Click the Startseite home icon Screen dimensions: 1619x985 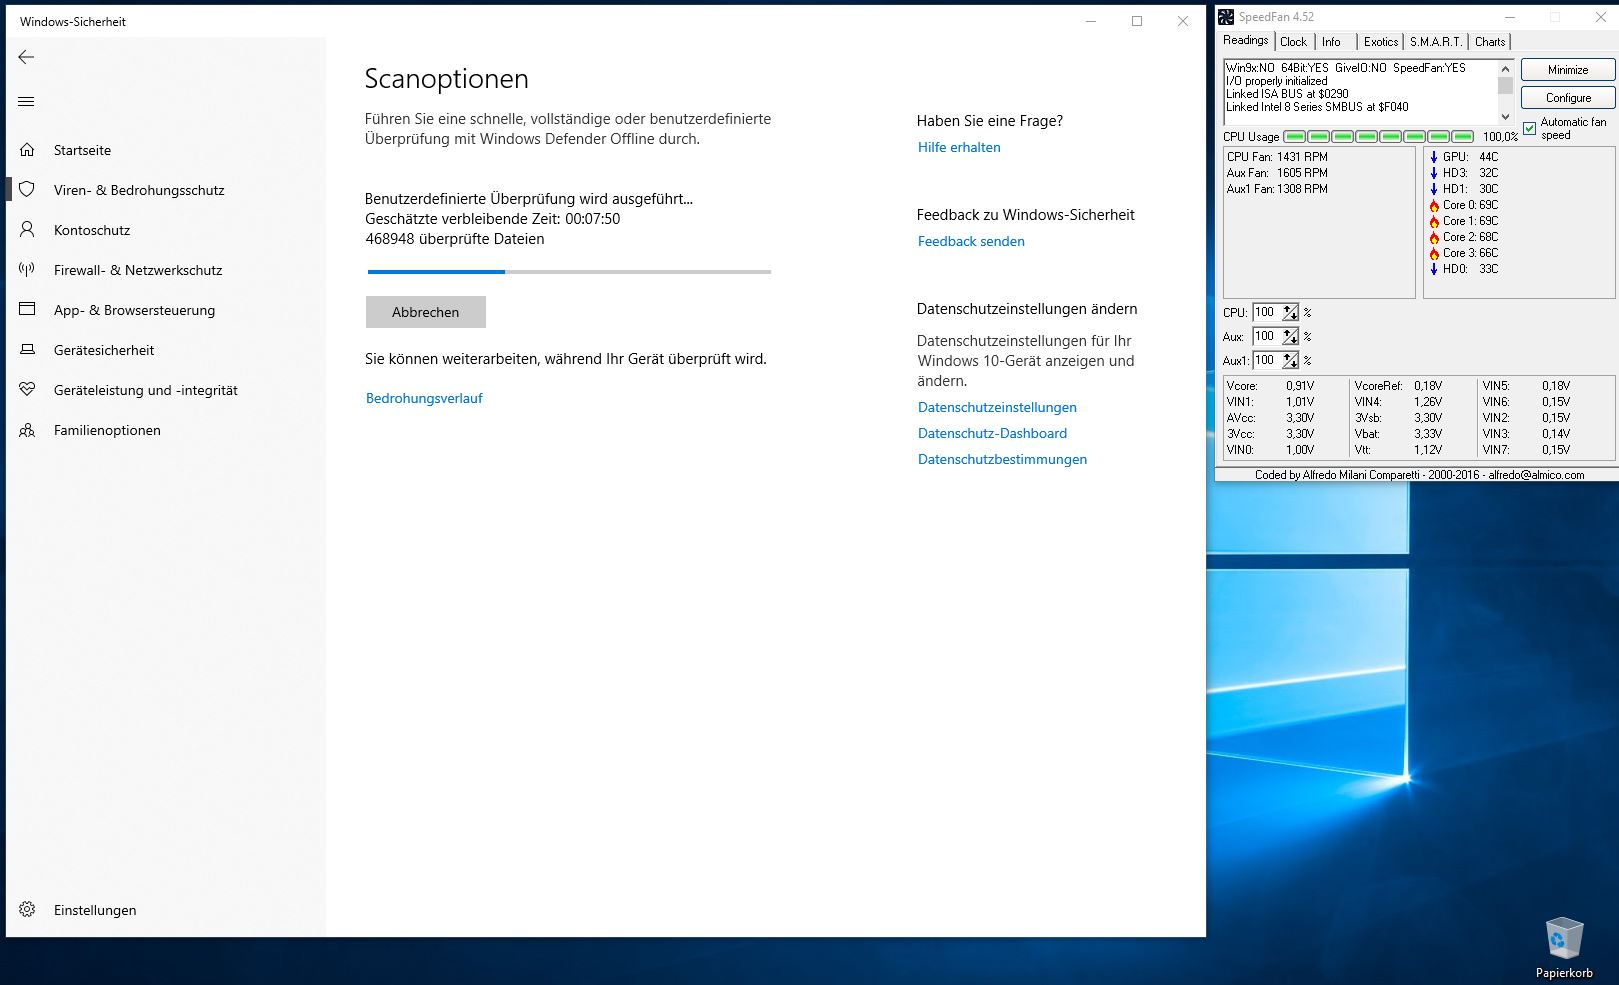[27, 150]
